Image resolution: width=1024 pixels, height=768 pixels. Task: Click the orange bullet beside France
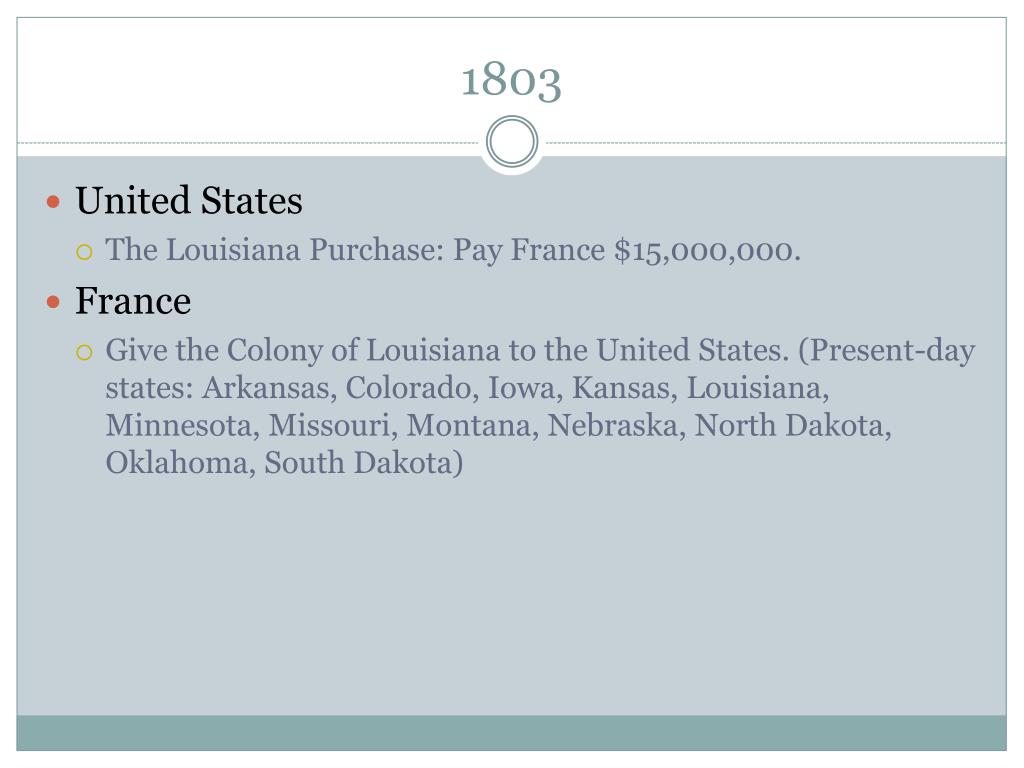[54, 302]
